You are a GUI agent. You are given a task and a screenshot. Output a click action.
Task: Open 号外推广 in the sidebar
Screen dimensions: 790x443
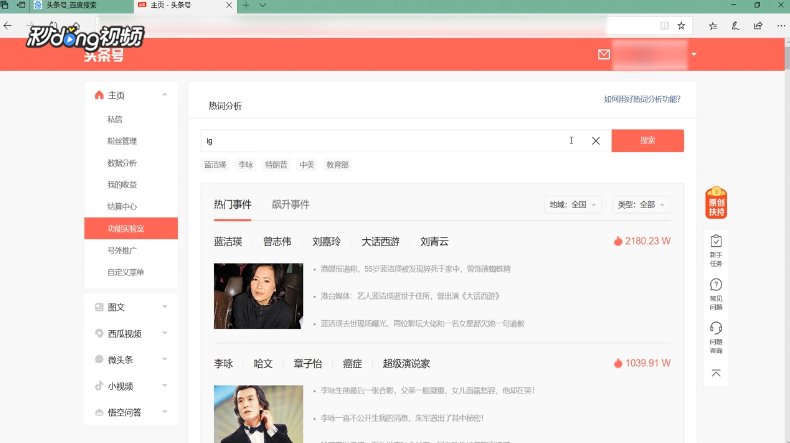pyautogui.click(x=122, y=250)
